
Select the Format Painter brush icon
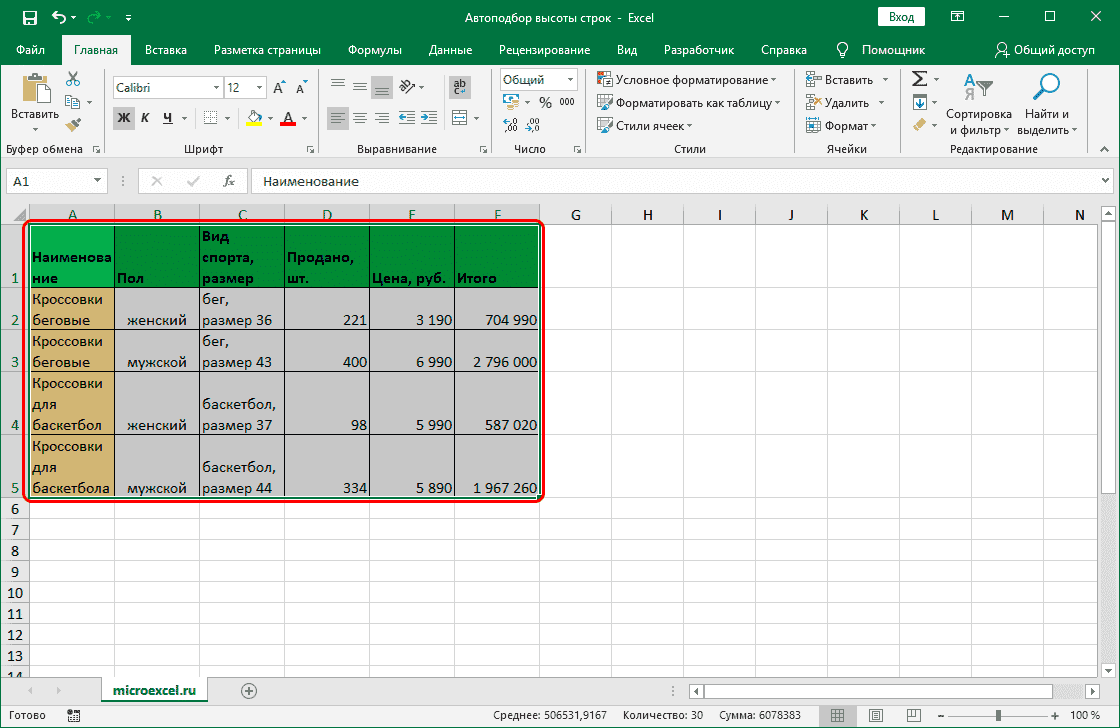[x=73, y=124]
